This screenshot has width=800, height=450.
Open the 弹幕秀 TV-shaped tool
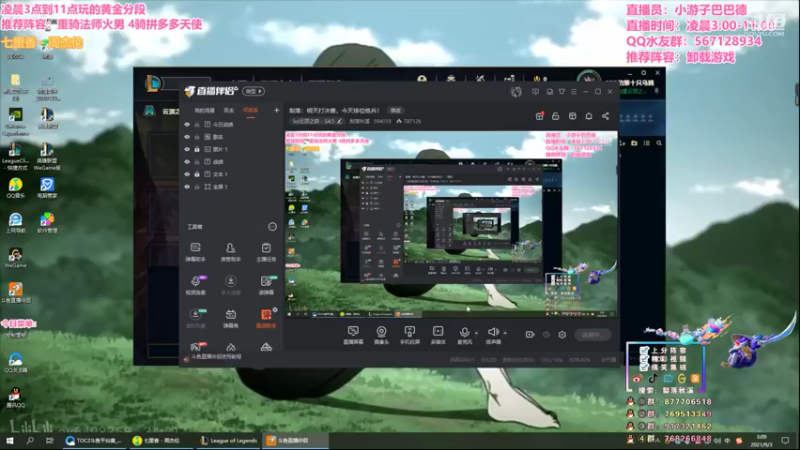(x=231, y=318)
